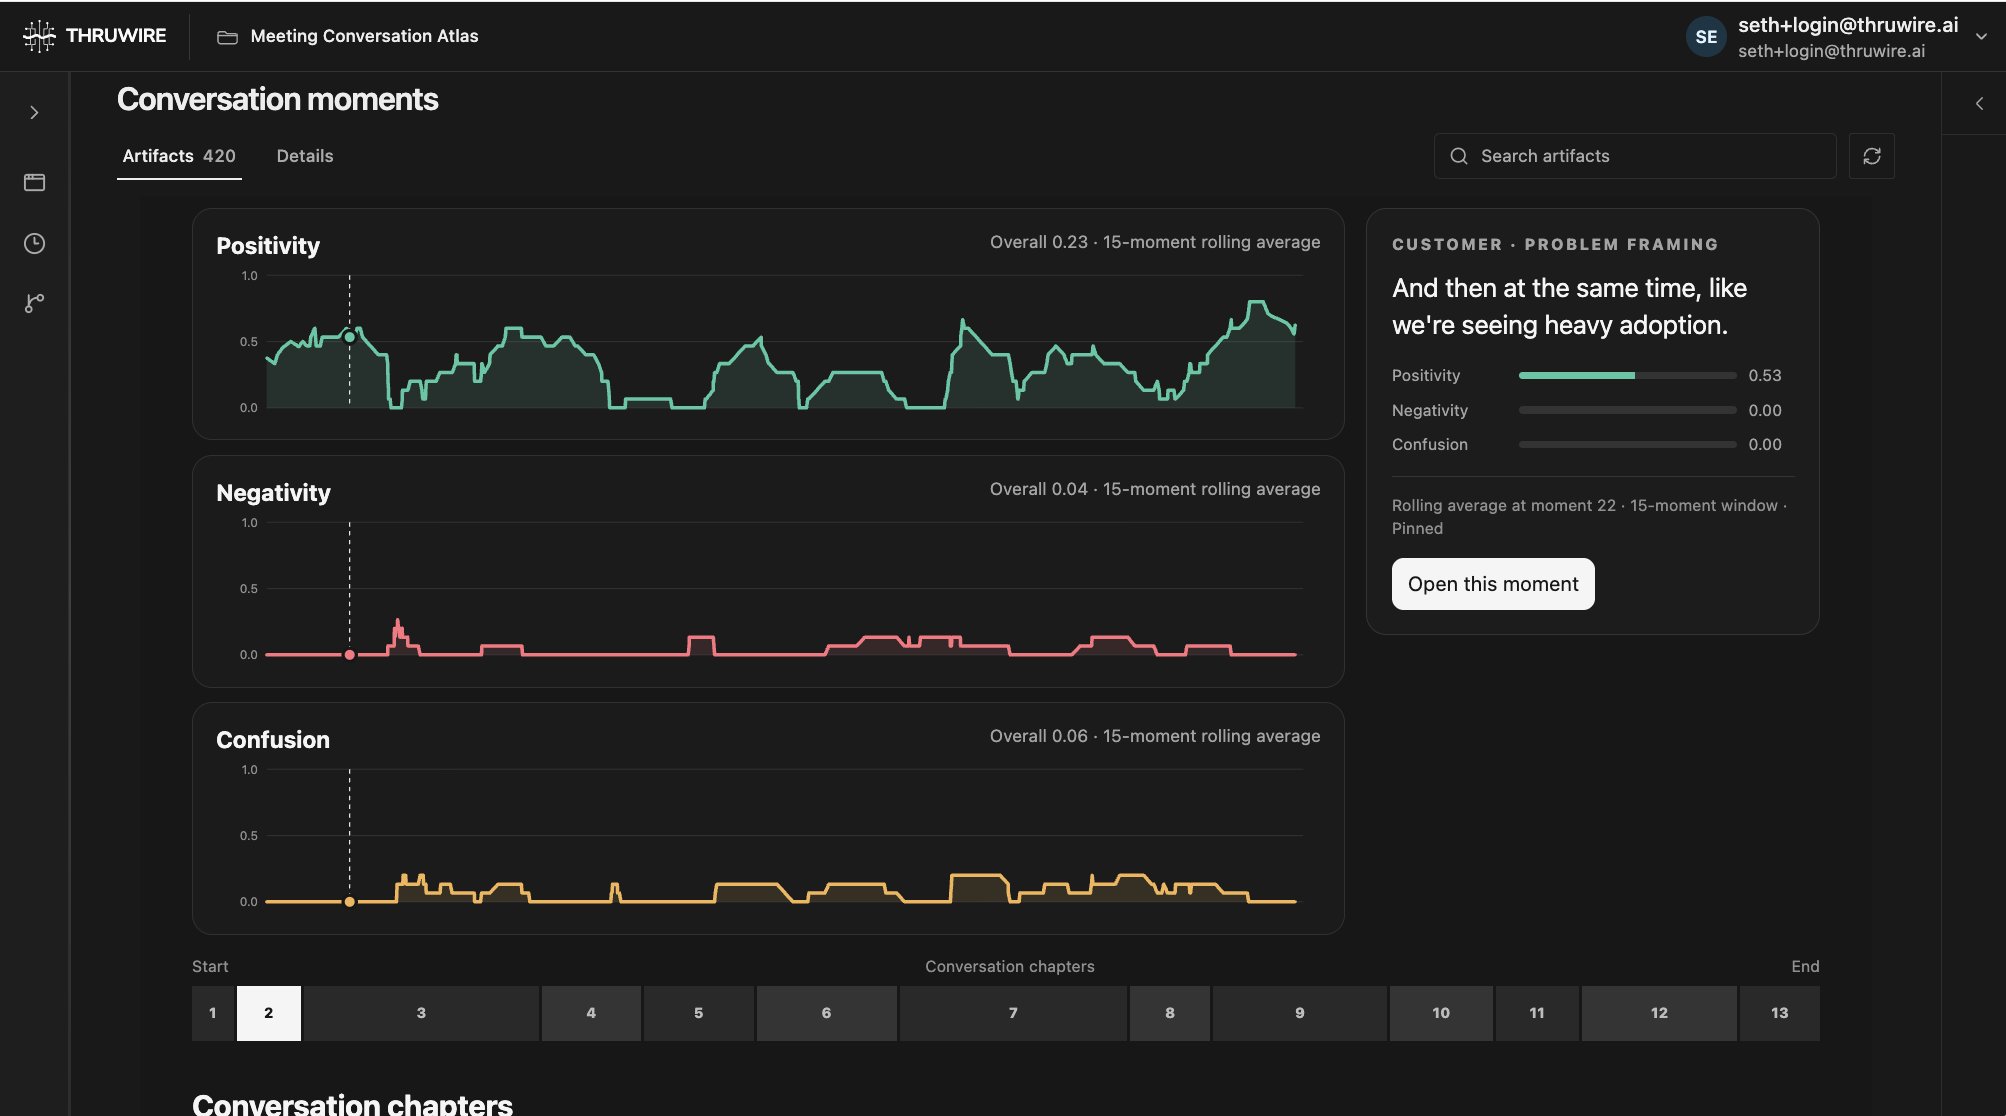The image size is (2006, 1116).
Task: Click the 'Customer · Problem Framing' label
Action: point(1555,244)
